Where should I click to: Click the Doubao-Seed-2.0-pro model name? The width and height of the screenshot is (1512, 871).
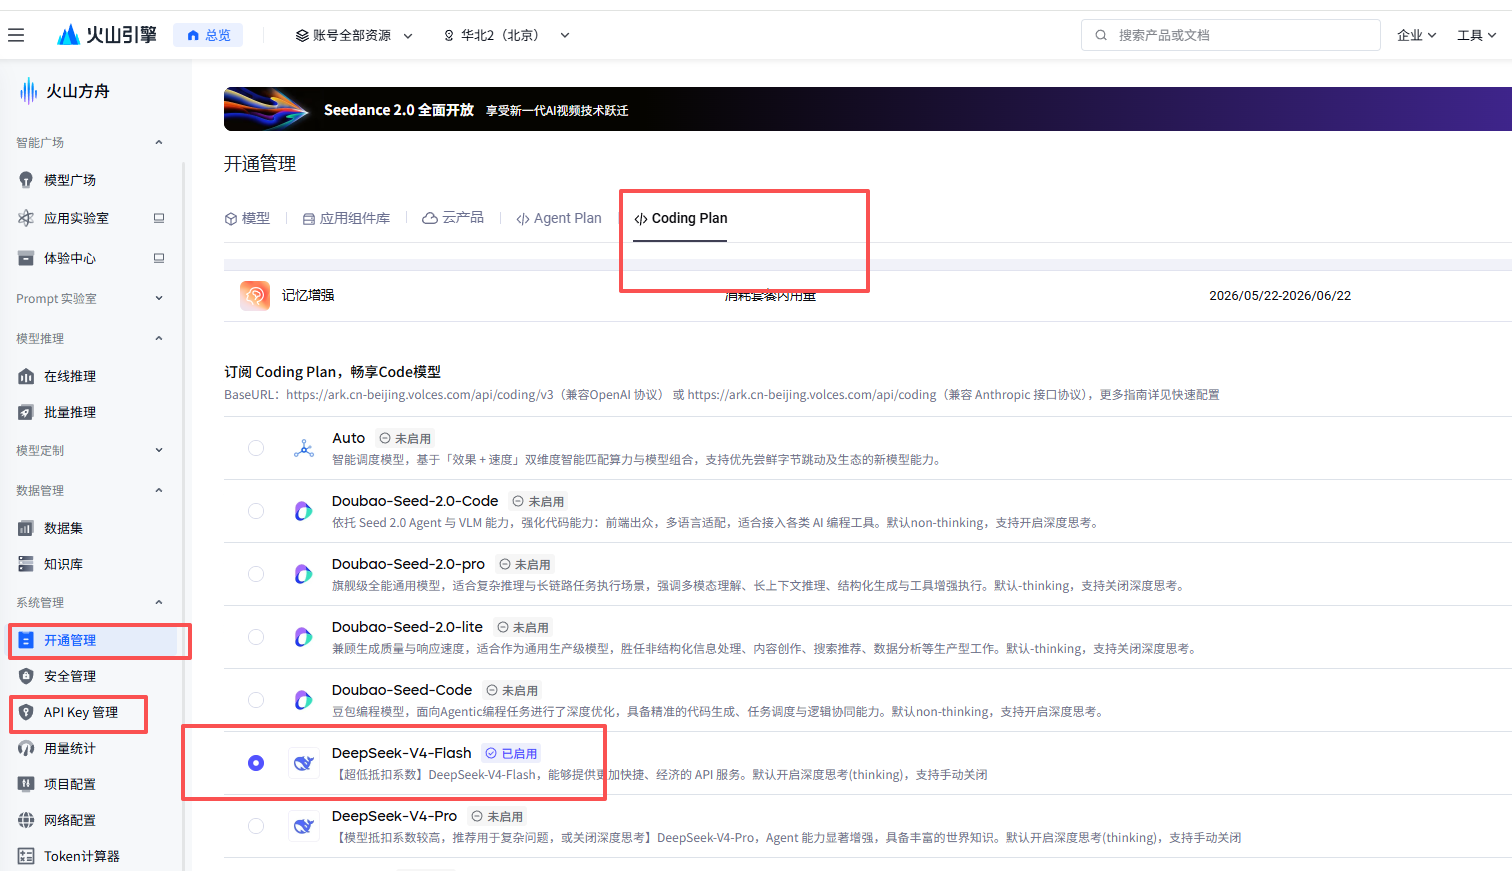click(408, 564)
